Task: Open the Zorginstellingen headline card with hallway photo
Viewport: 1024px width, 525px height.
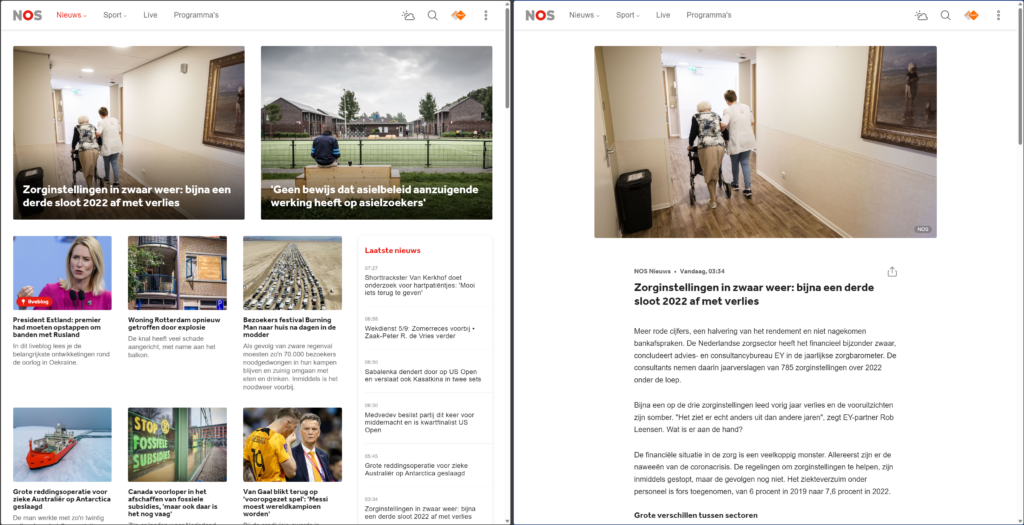Action: (x=129, y=133)
